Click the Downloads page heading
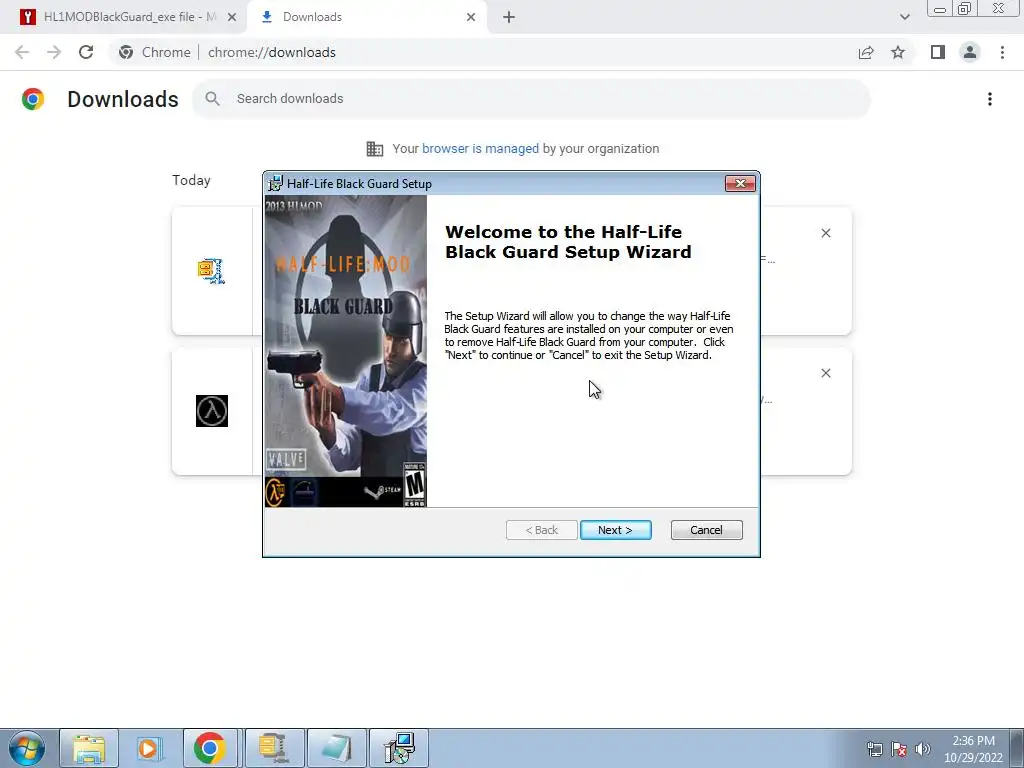This screenshot has height=768, width=1024. pos(123,99)
